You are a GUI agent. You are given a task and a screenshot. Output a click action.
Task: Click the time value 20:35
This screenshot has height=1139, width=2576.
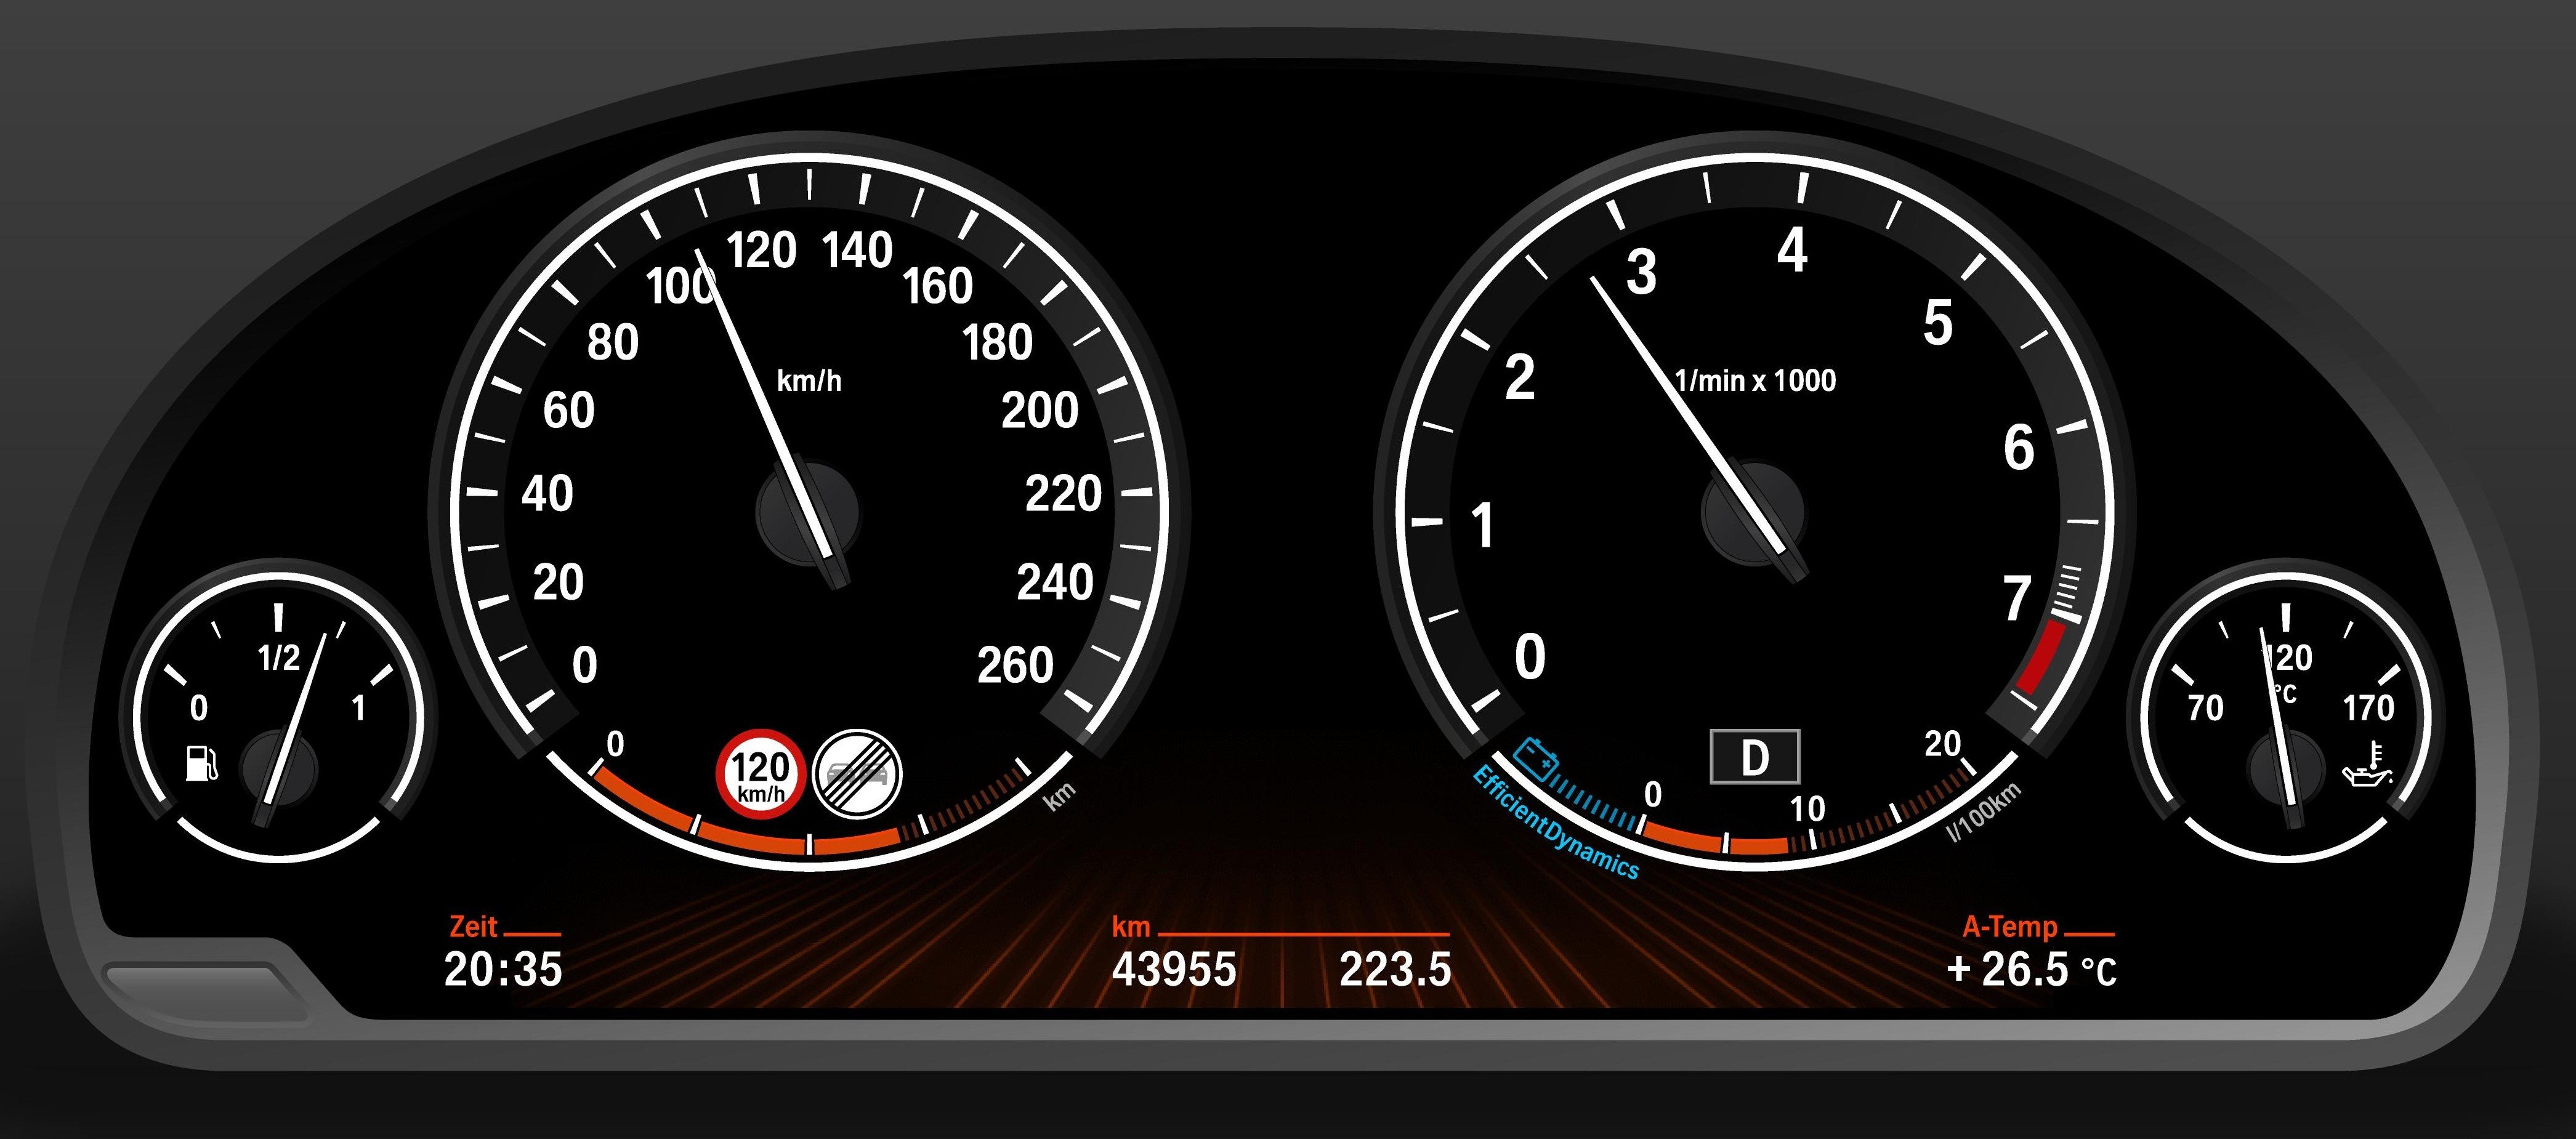[503, 969]
